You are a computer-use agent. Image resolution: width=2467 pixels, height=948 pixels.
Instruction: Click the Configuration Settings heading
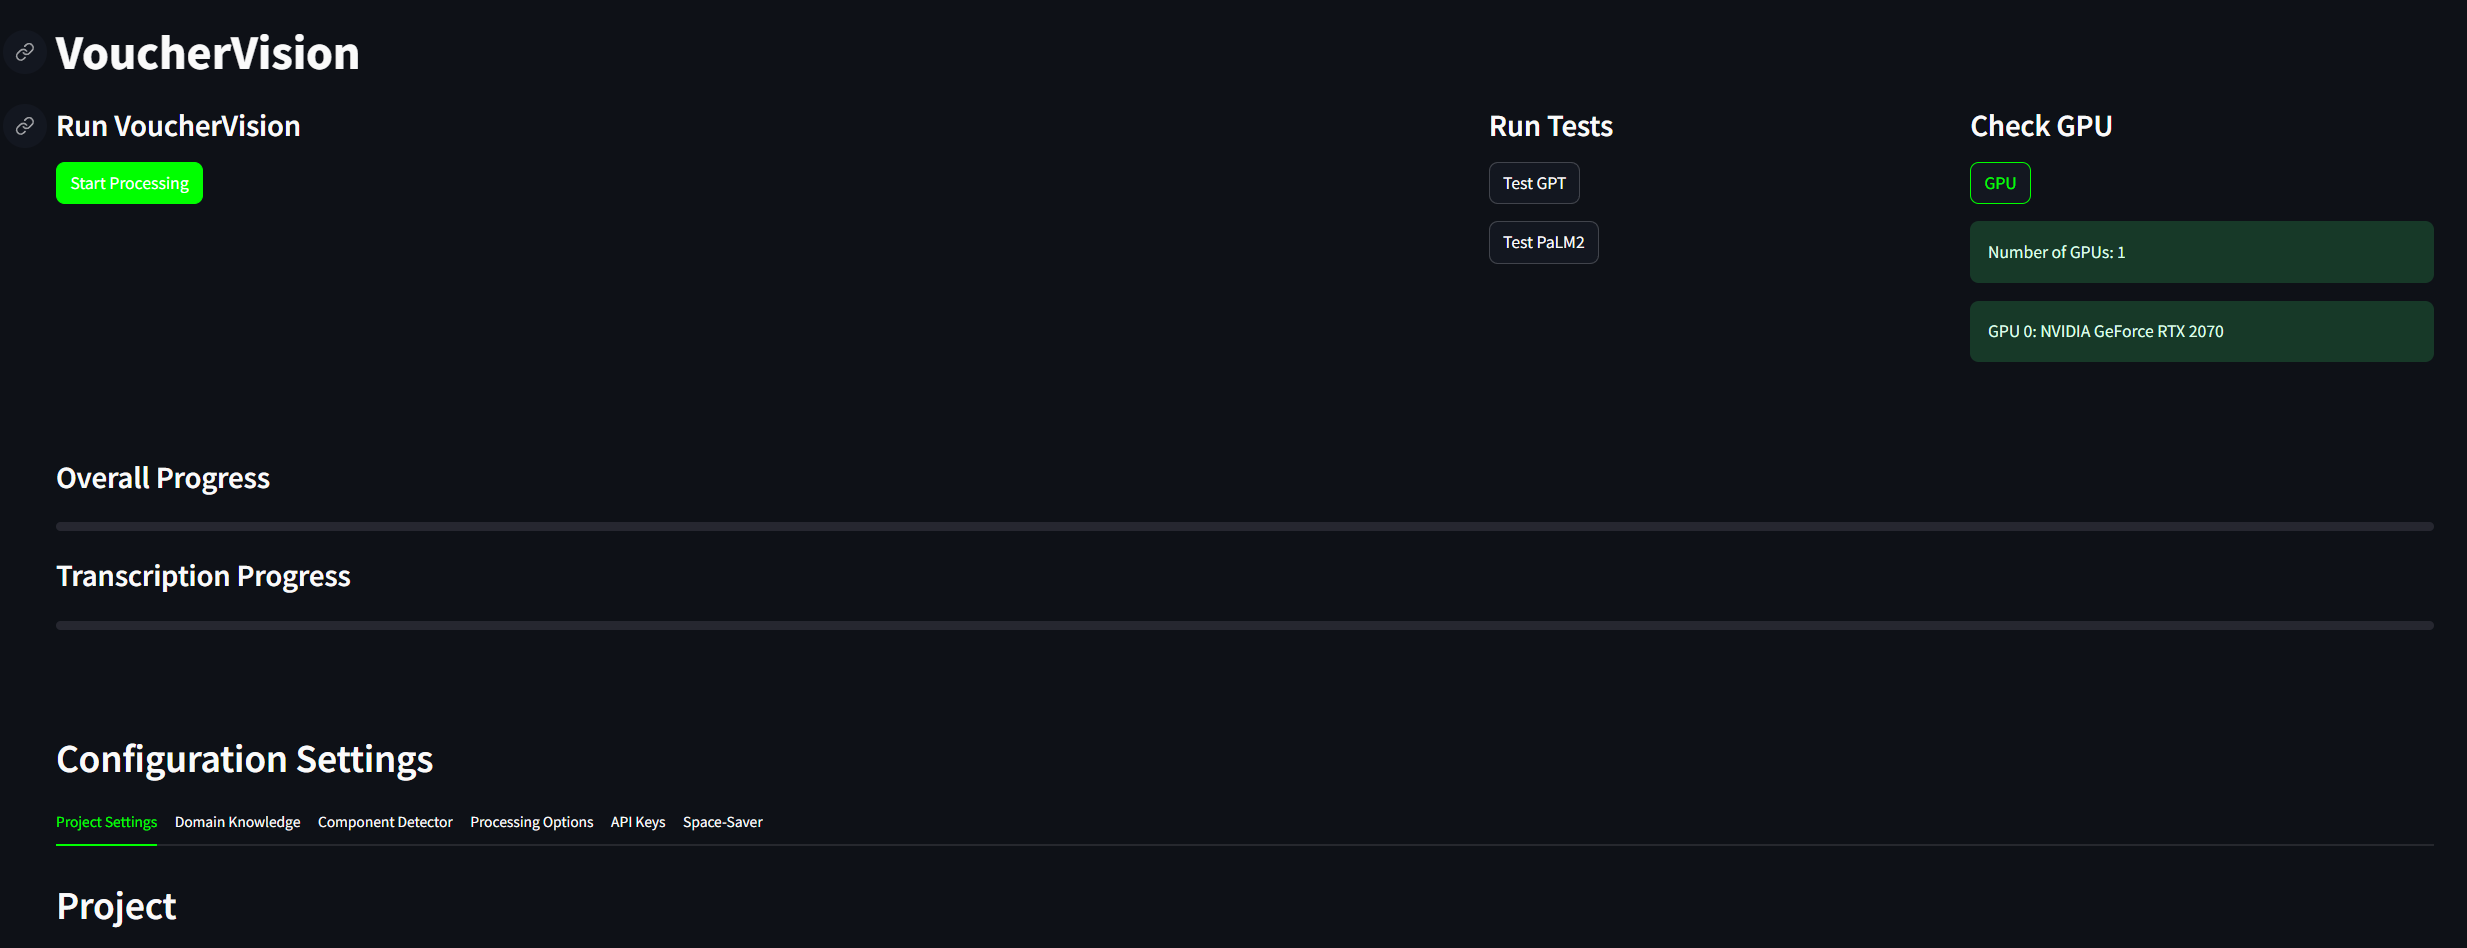tap(245, 759)
